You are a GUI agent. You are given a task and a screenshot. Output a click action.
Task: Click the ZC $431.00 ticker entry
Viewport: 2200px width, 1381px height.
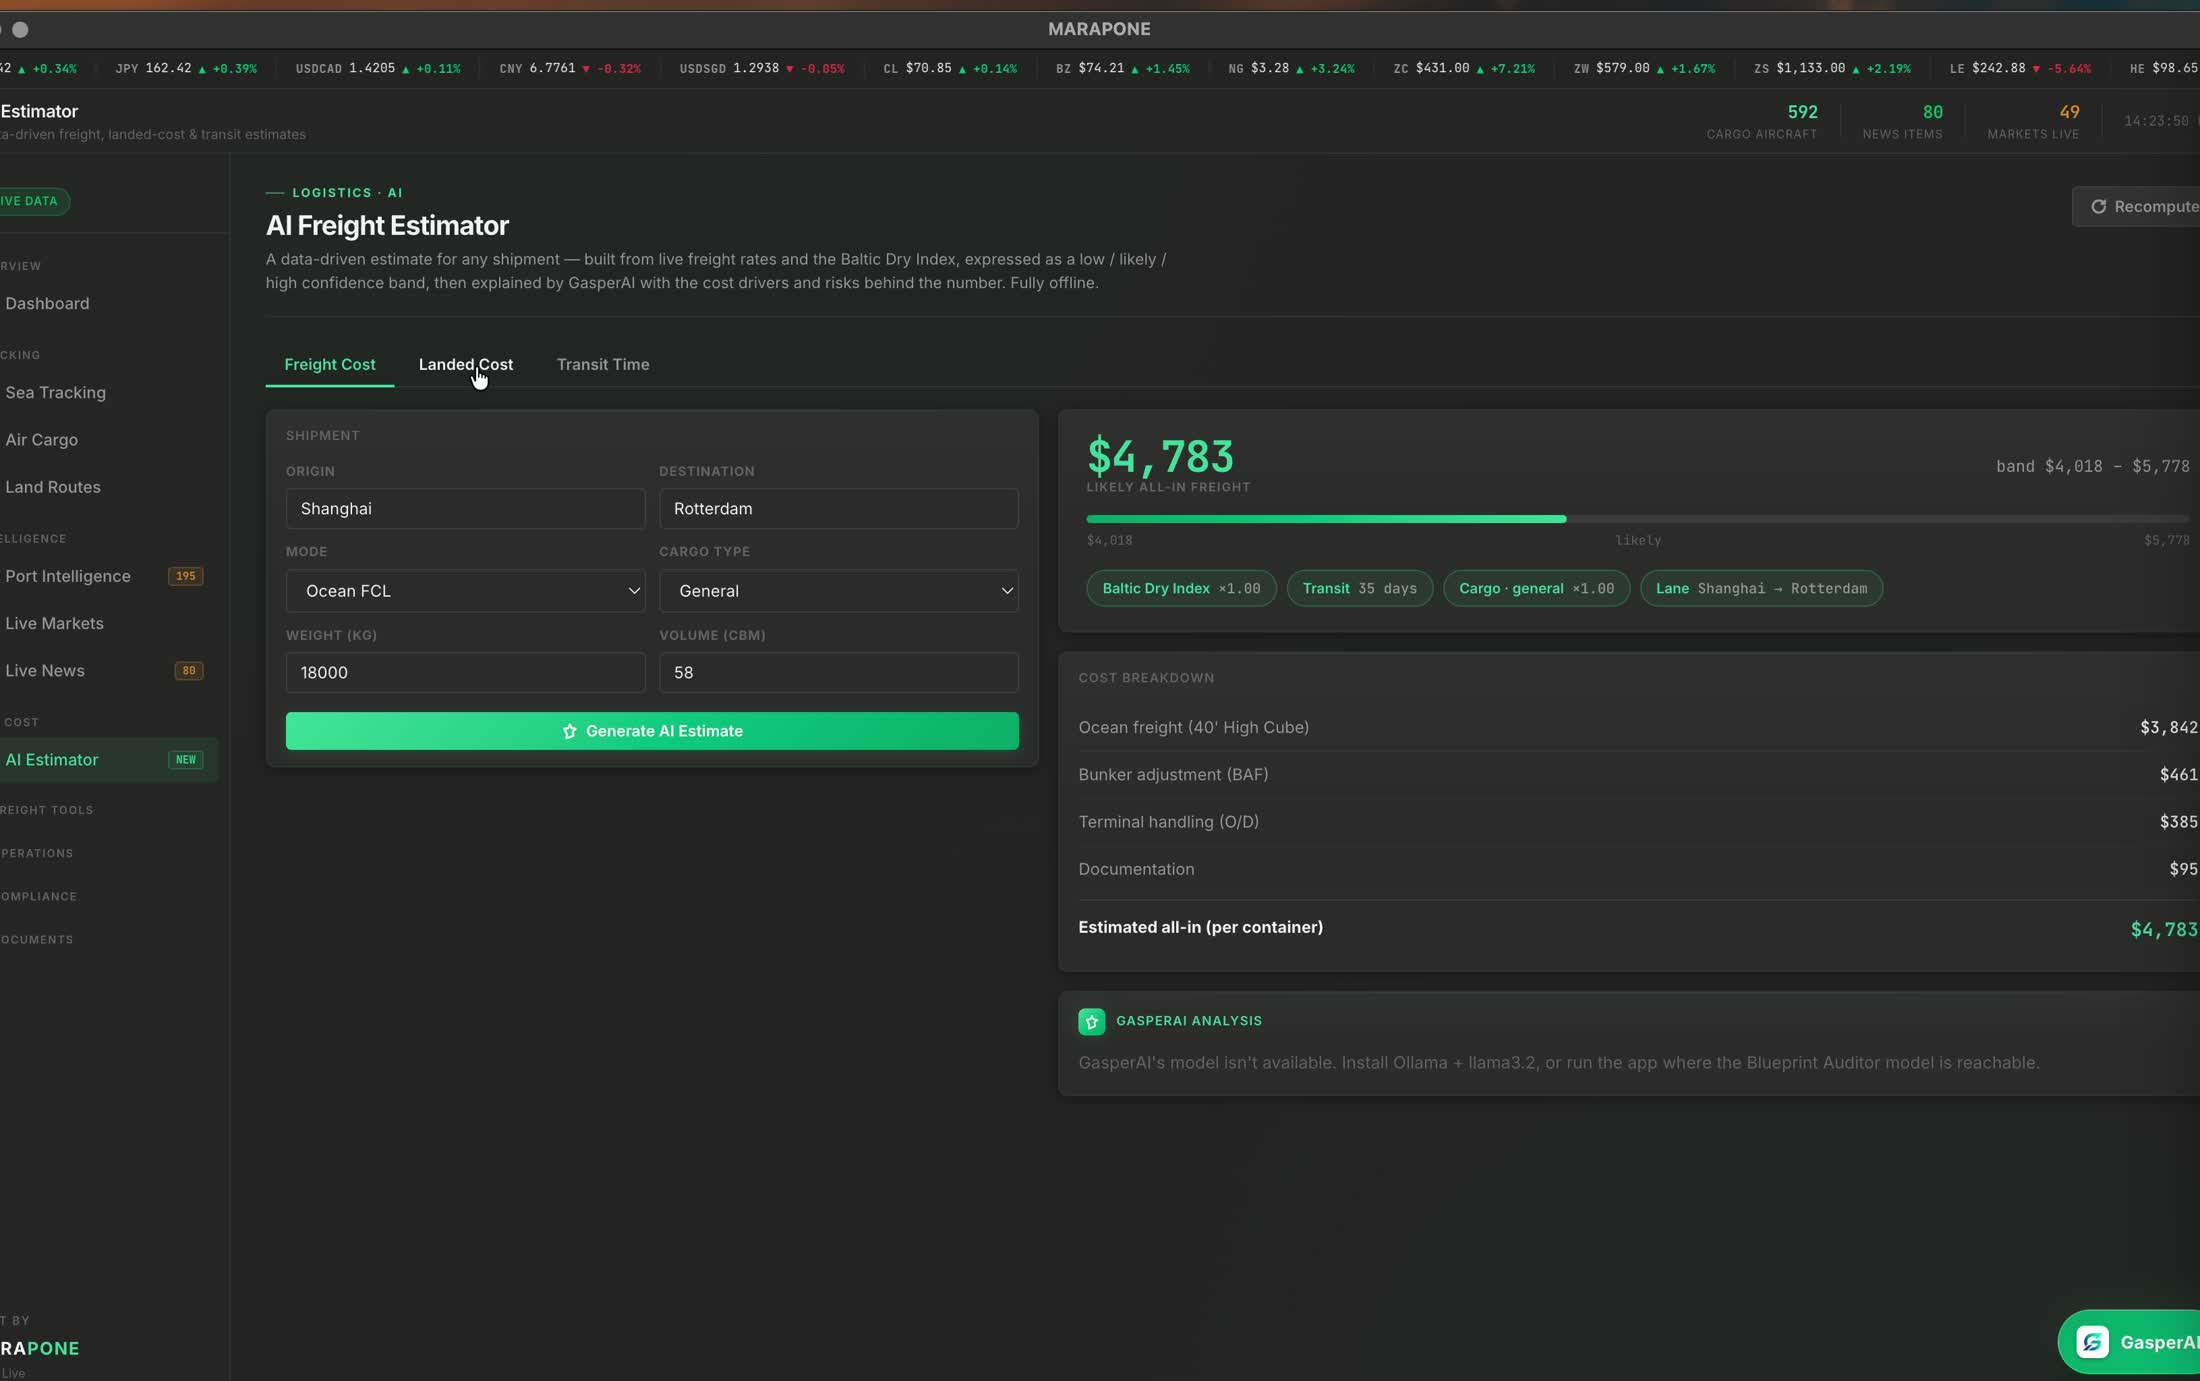[1464, 68]
